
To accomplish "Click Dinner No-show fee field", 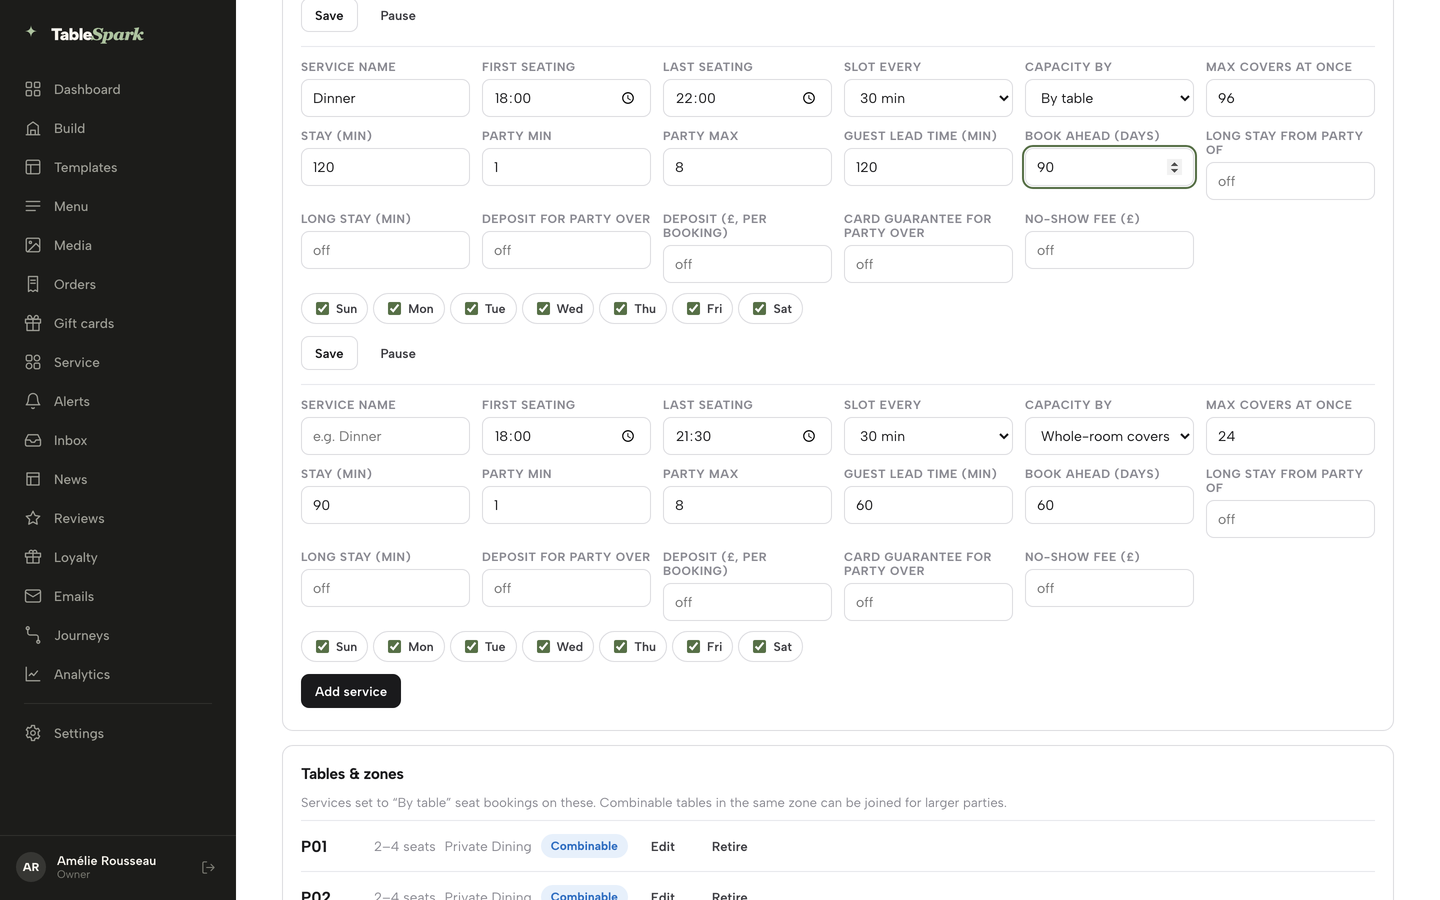I will coord(1109,250).
